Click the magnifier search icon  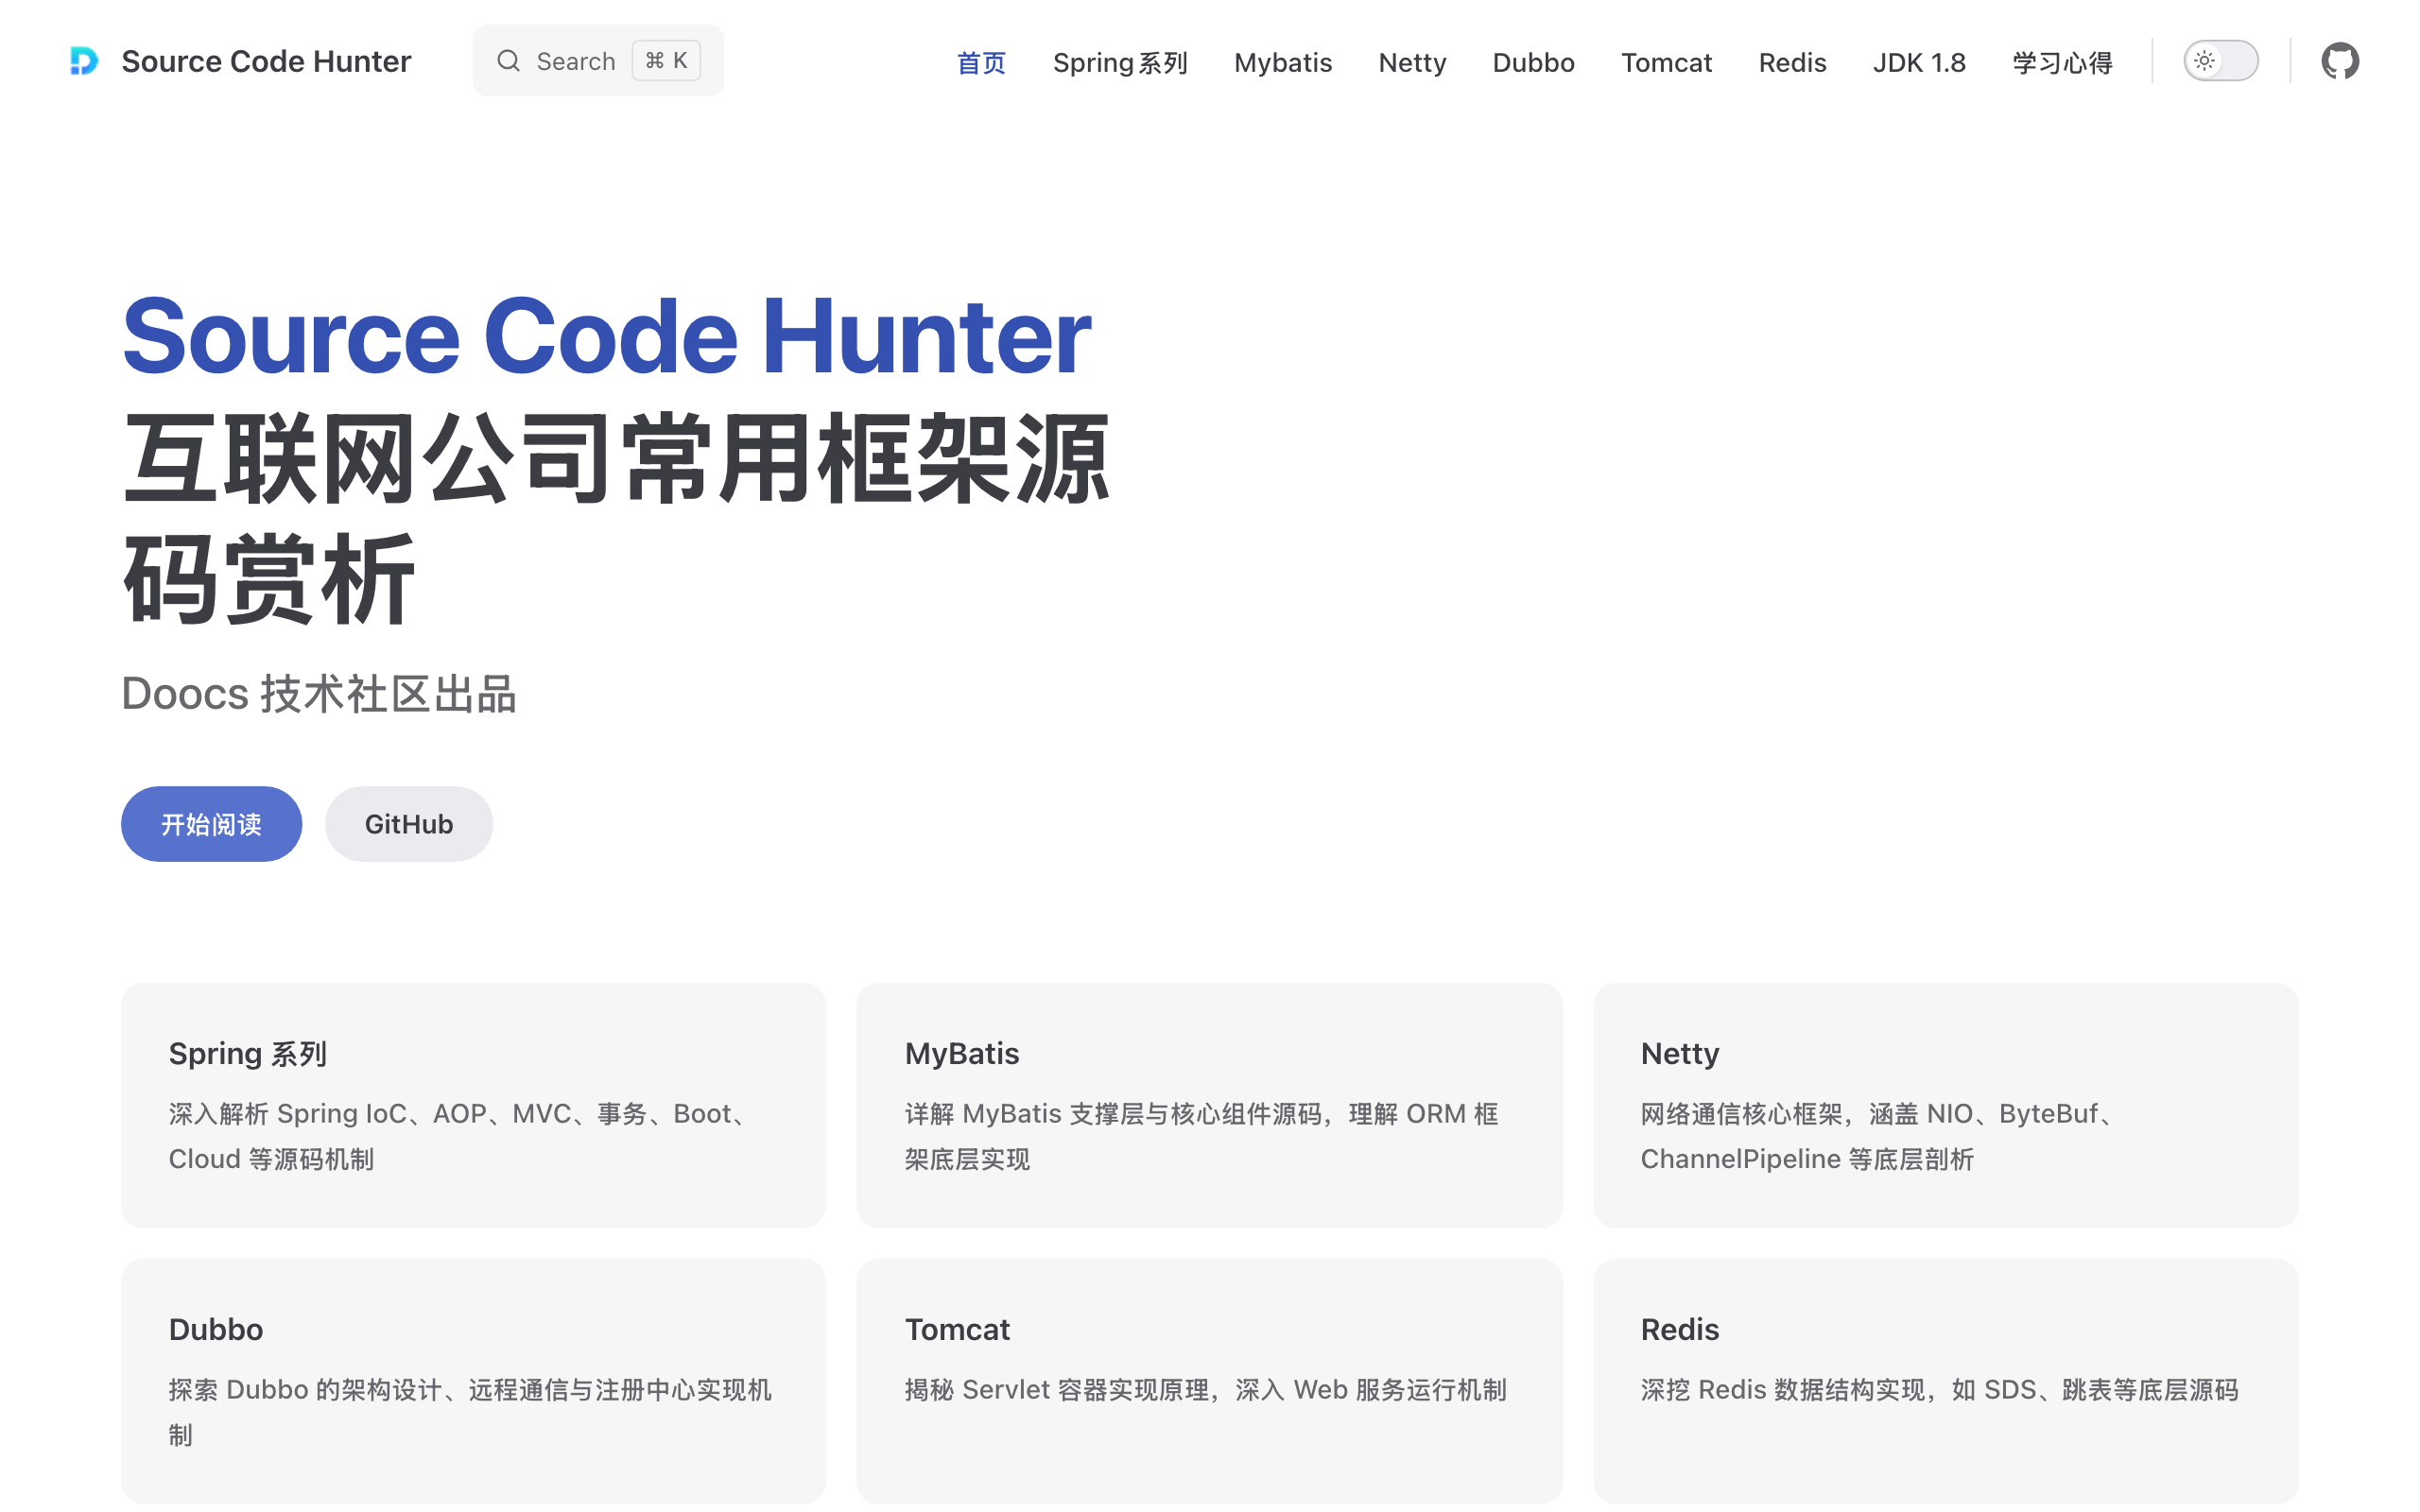pos(508,61)
